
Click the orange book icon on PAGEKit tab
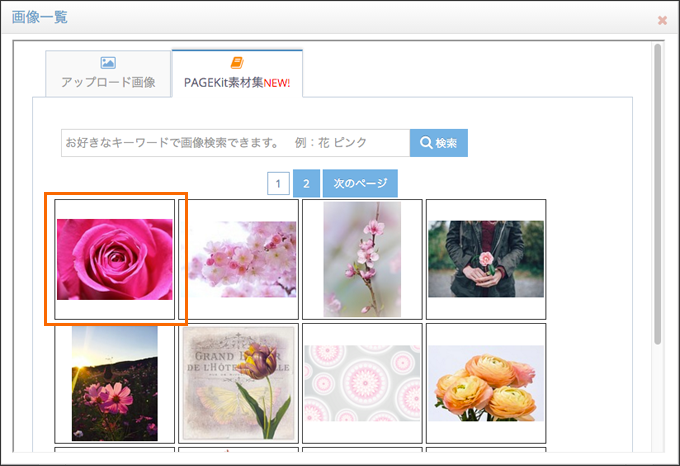[237, 63]
